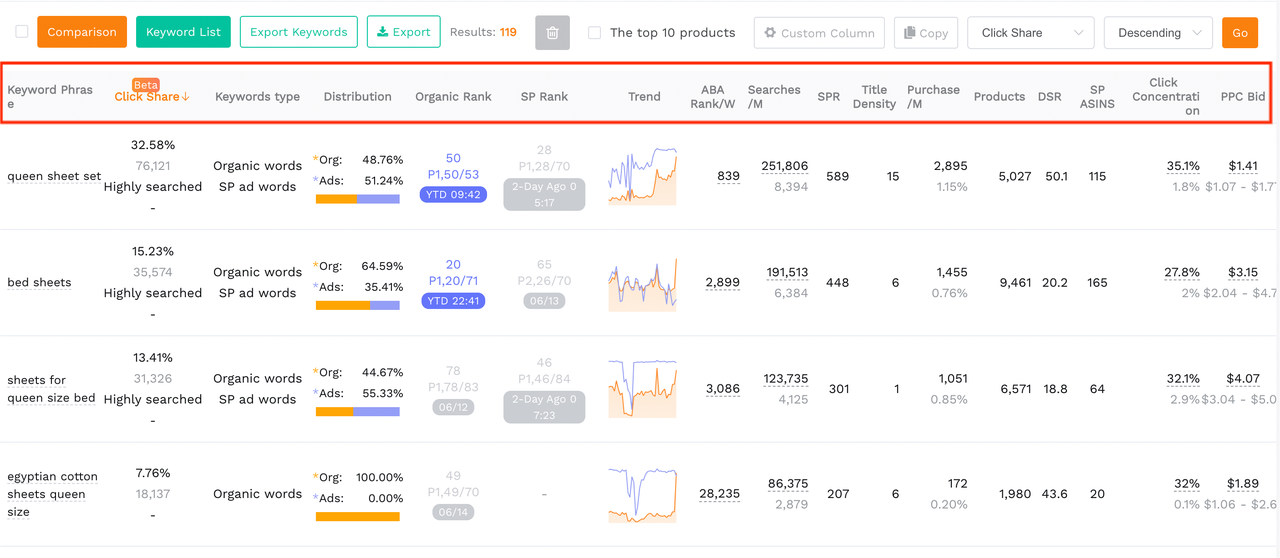Screen dimensions: 1280x558
Task: Click ABA rank value 2,899
Action: click(722, 282)
